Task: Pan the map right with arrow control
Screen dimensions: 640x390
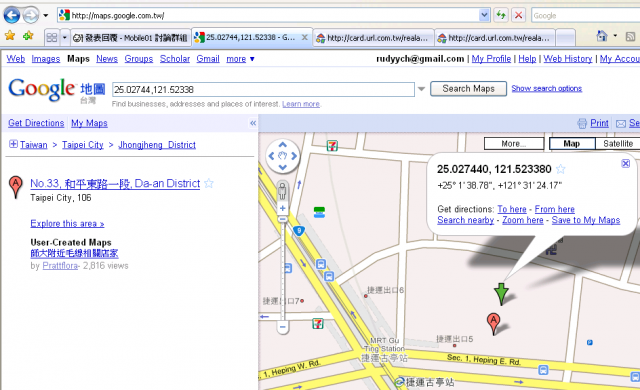Action: coord(294,156)
